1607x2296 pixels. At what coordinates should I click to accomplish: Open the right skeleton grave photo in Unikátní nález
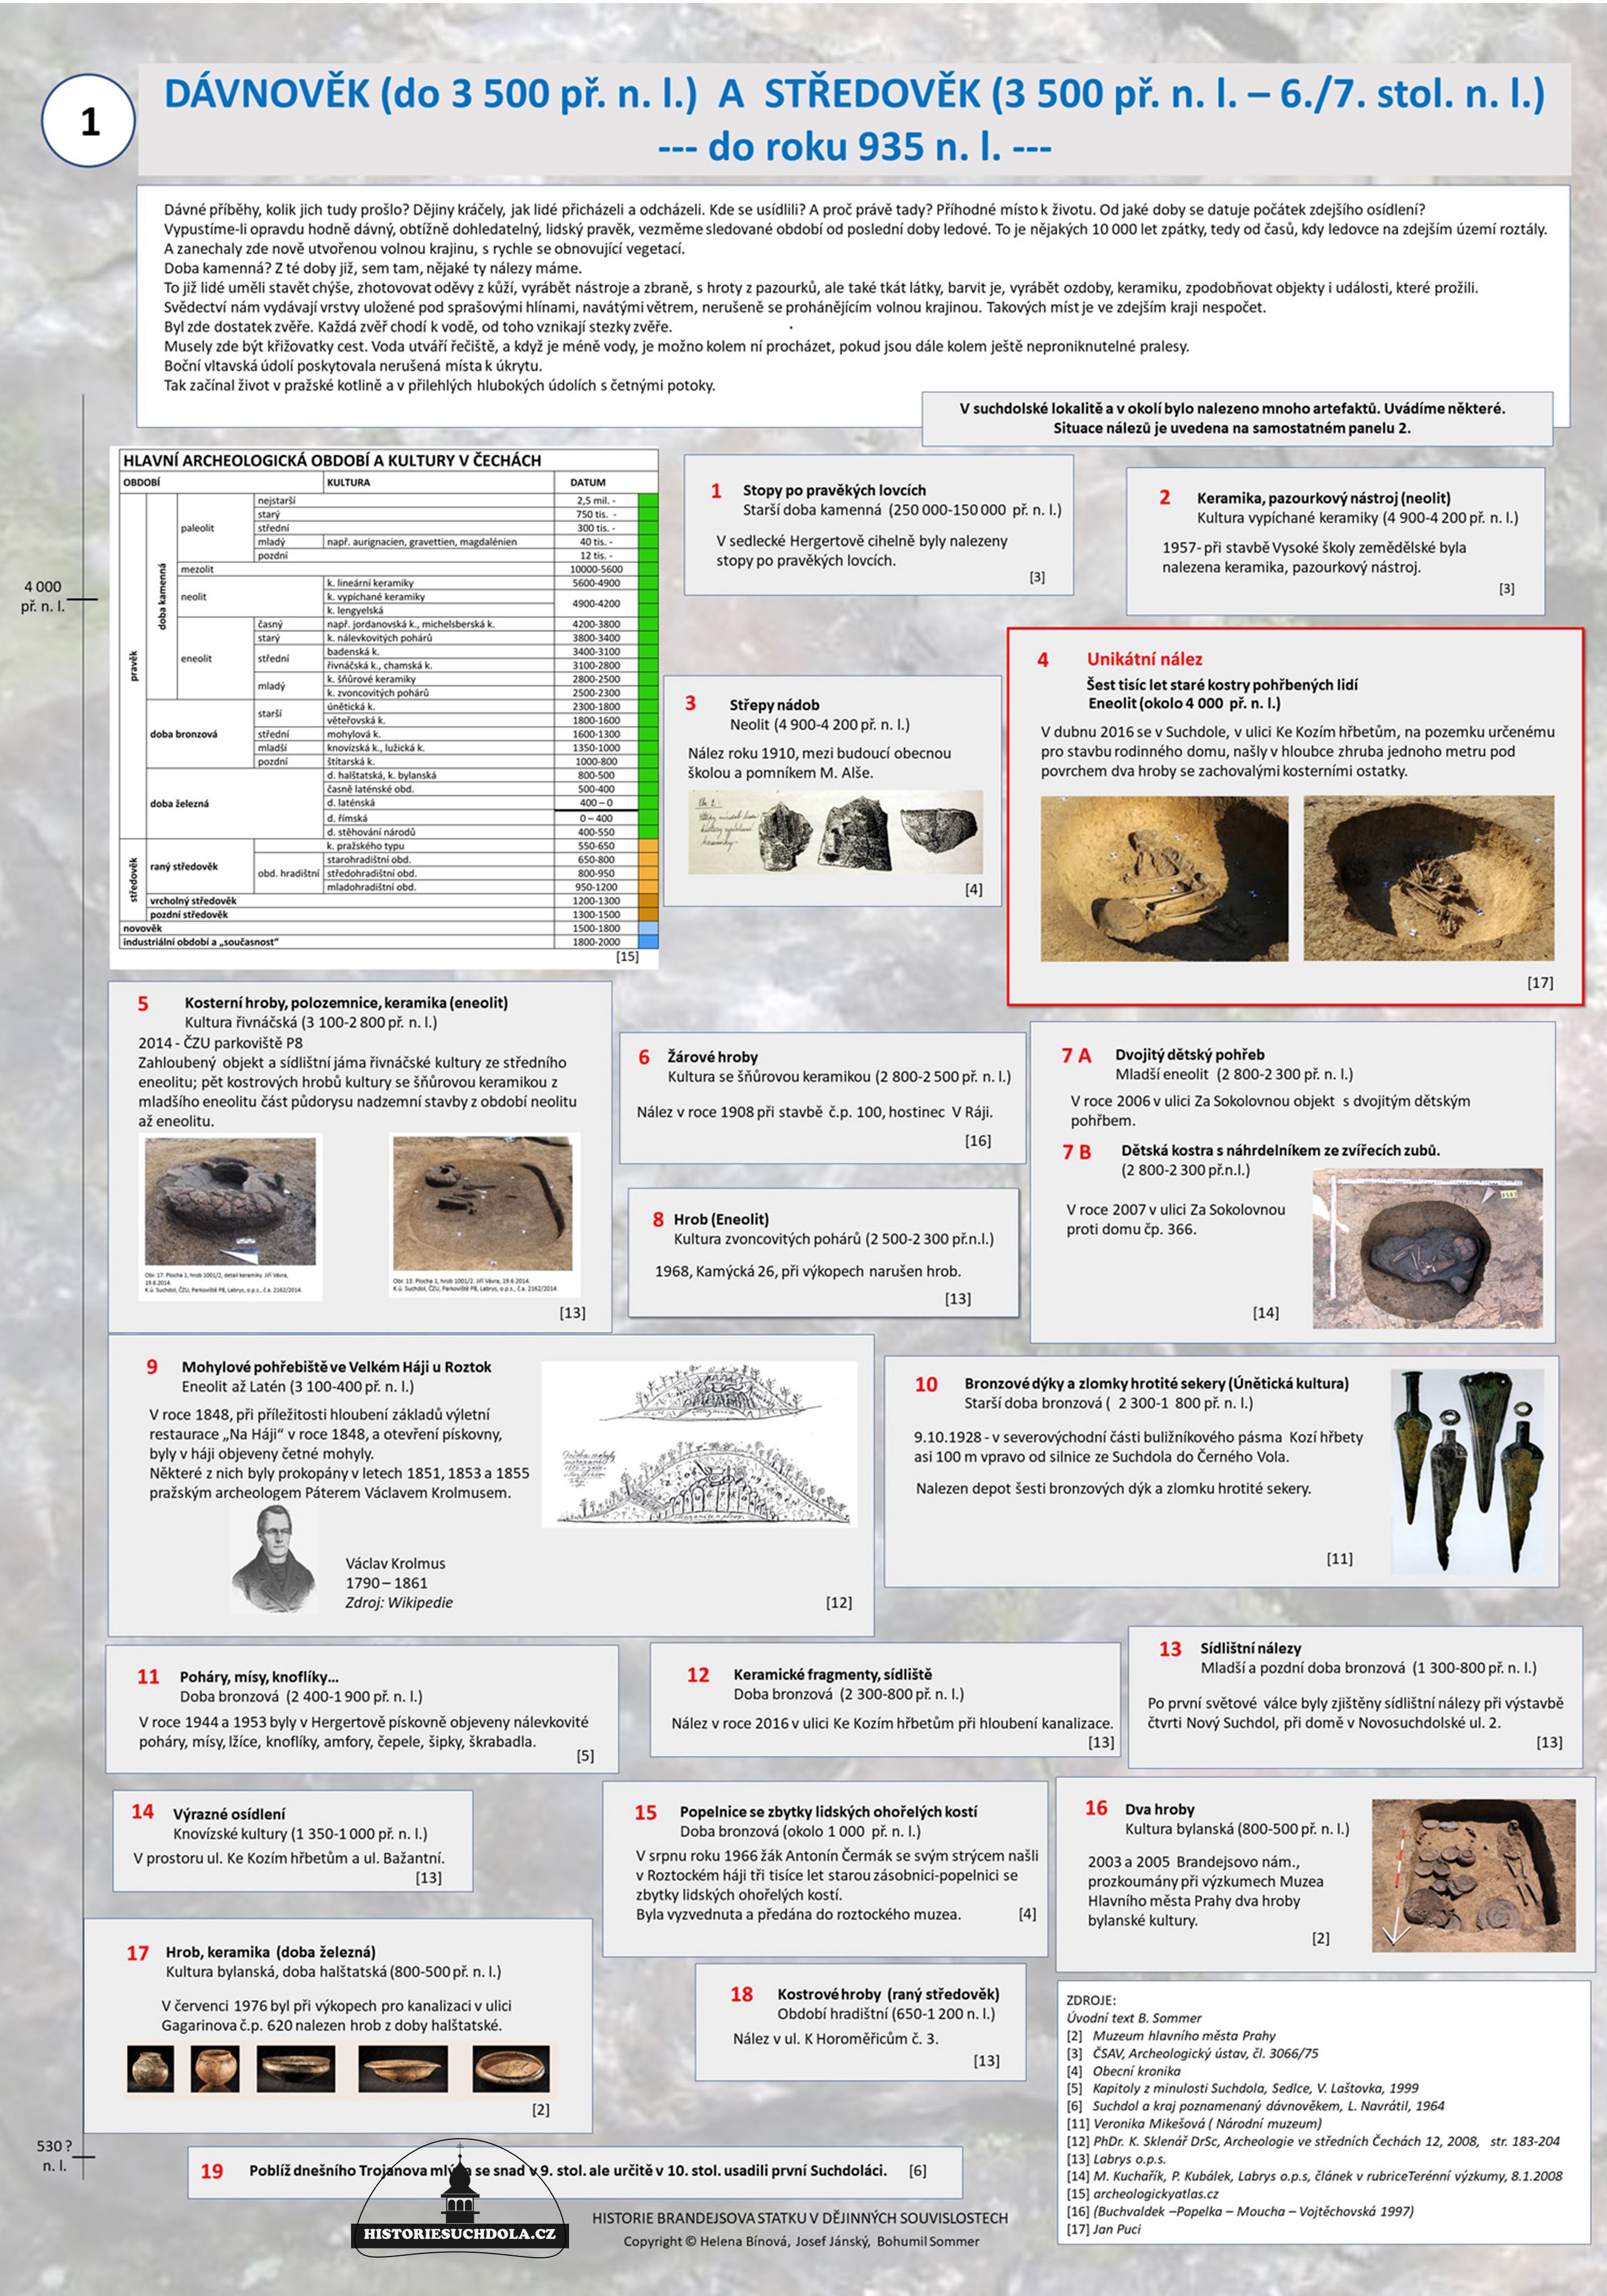1428,879
